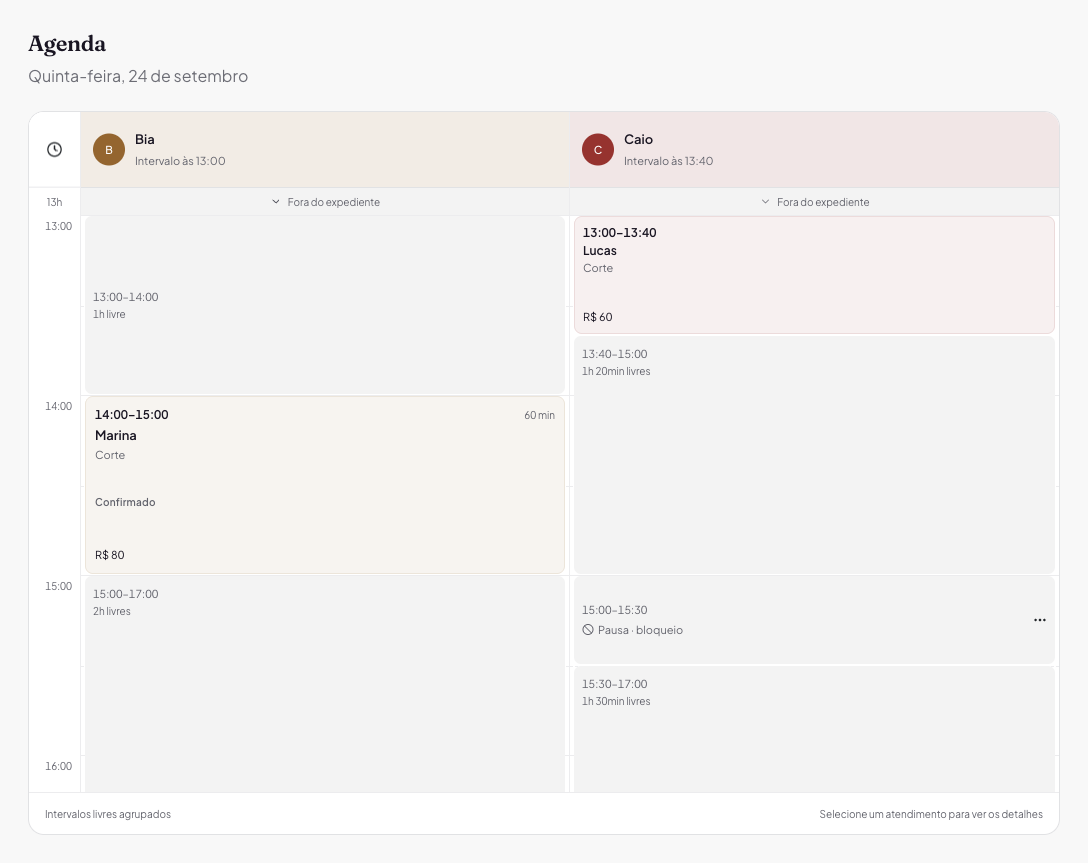Image resolution: width=1088 pixels, height=863 pixels.
Task: Open Bia's brown avatar
Action: [x=109, y=150]
